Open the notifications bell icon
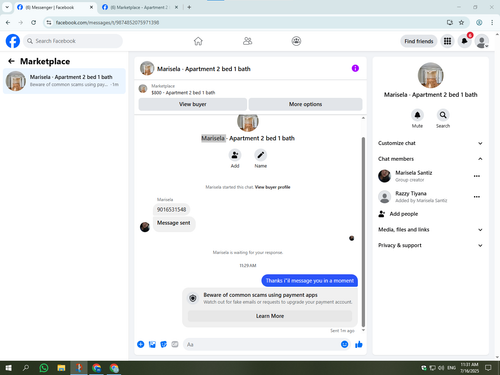This screenshot has height=375, width=500. click(x=464, y=41)
